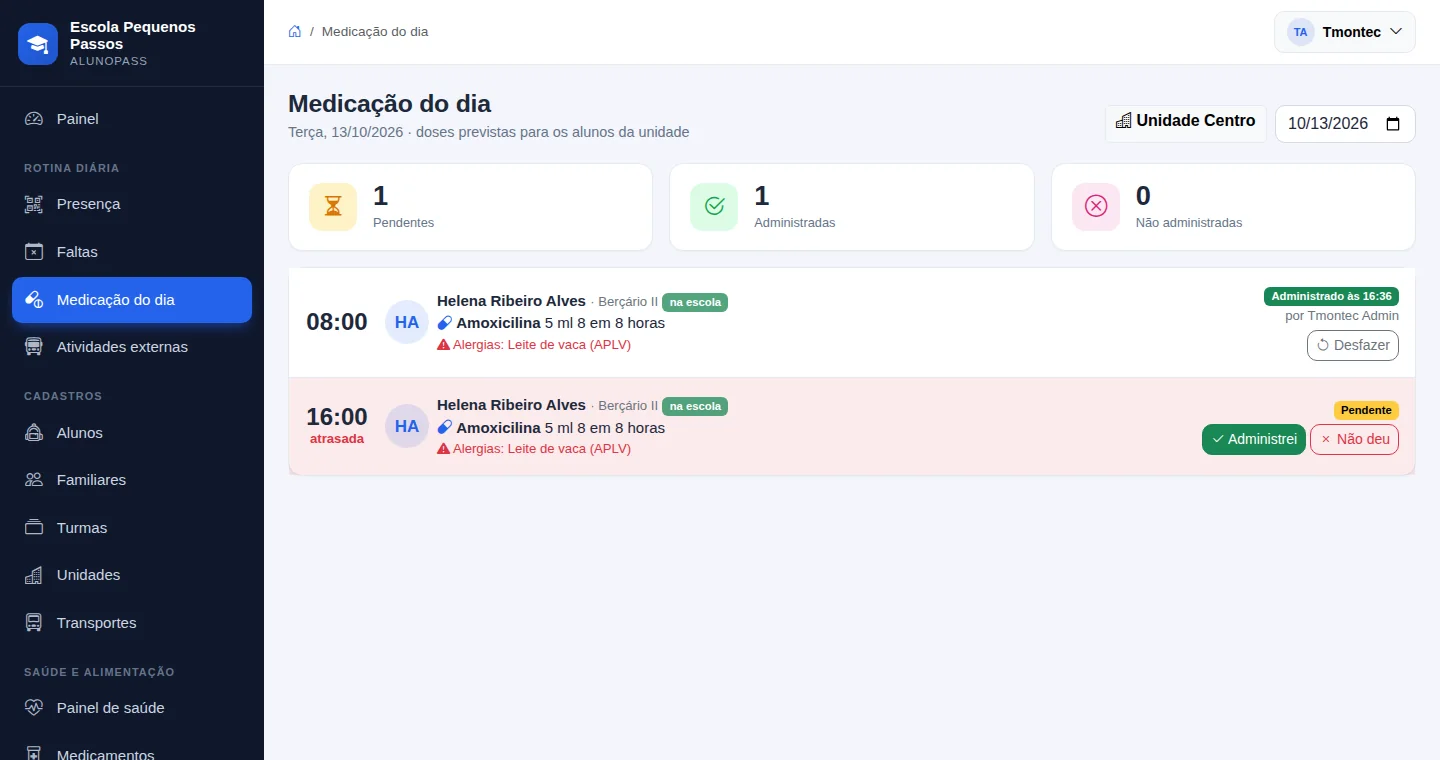The height and width of the screenshot is (760, 1440).
Task: Navigate to Familiares
Action: pos(132,480)
